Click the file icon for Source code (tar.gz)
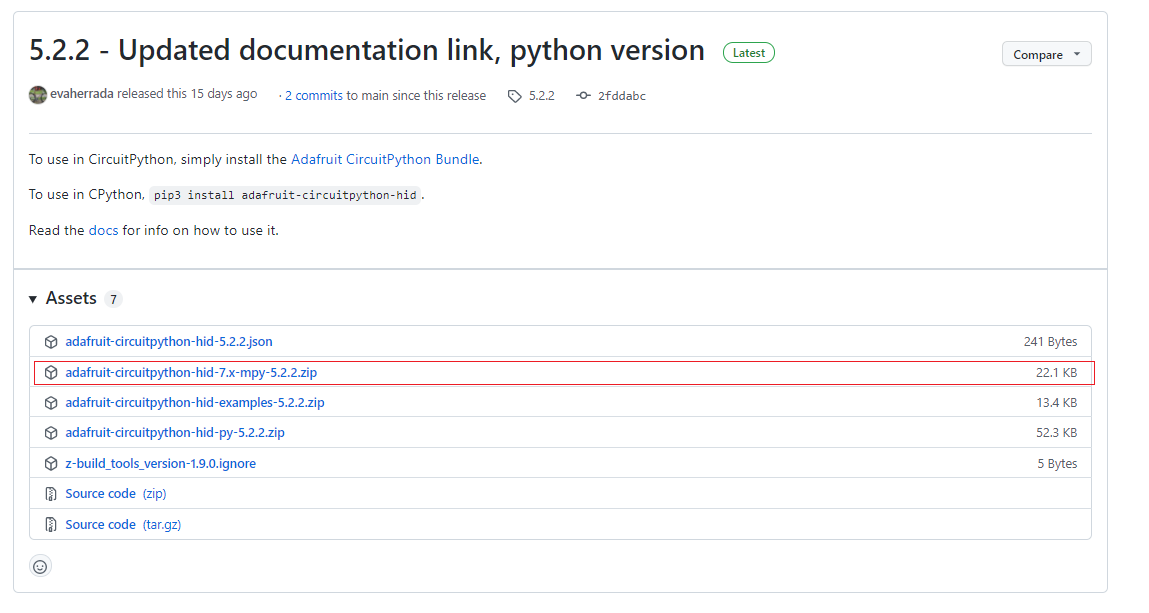1149x613 pixels. [51, 525]
